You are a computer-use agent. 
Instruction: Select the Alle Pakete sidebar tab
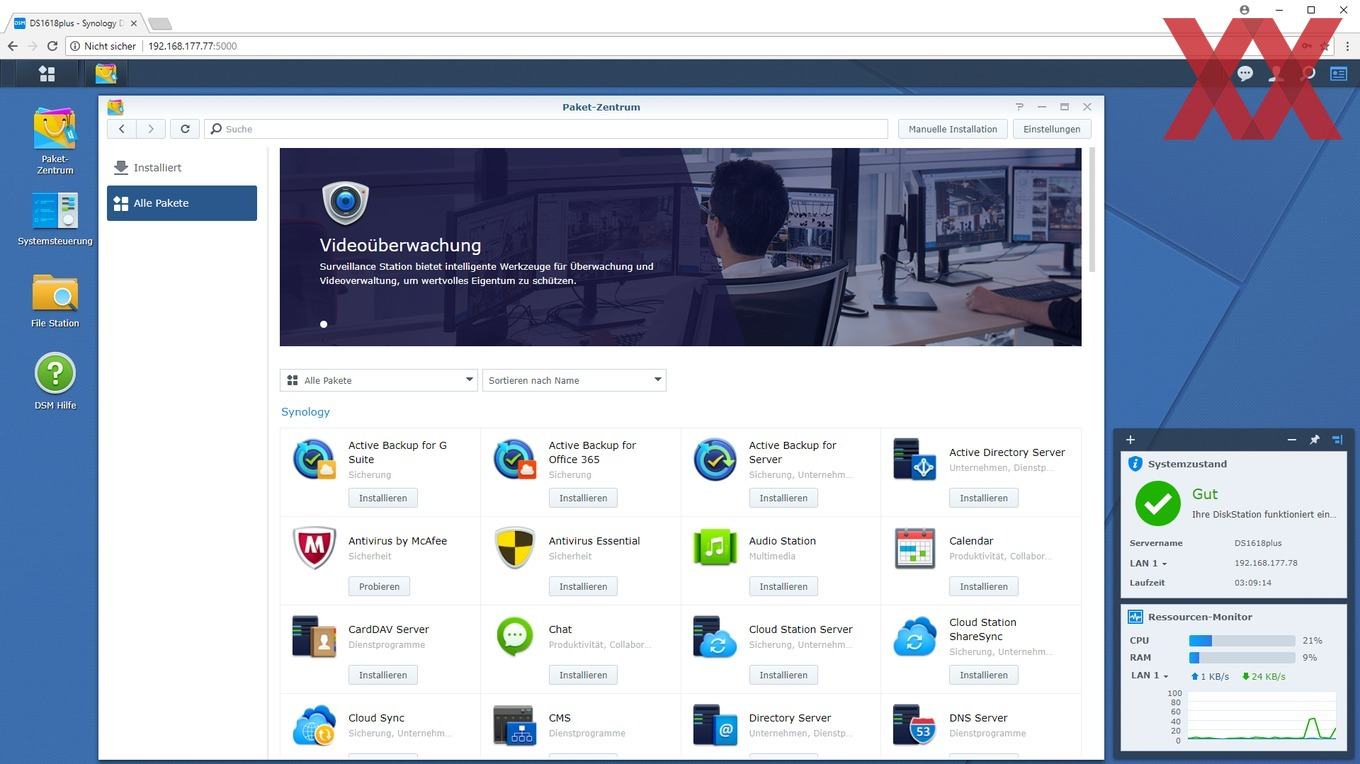click(x=182, y=203)
